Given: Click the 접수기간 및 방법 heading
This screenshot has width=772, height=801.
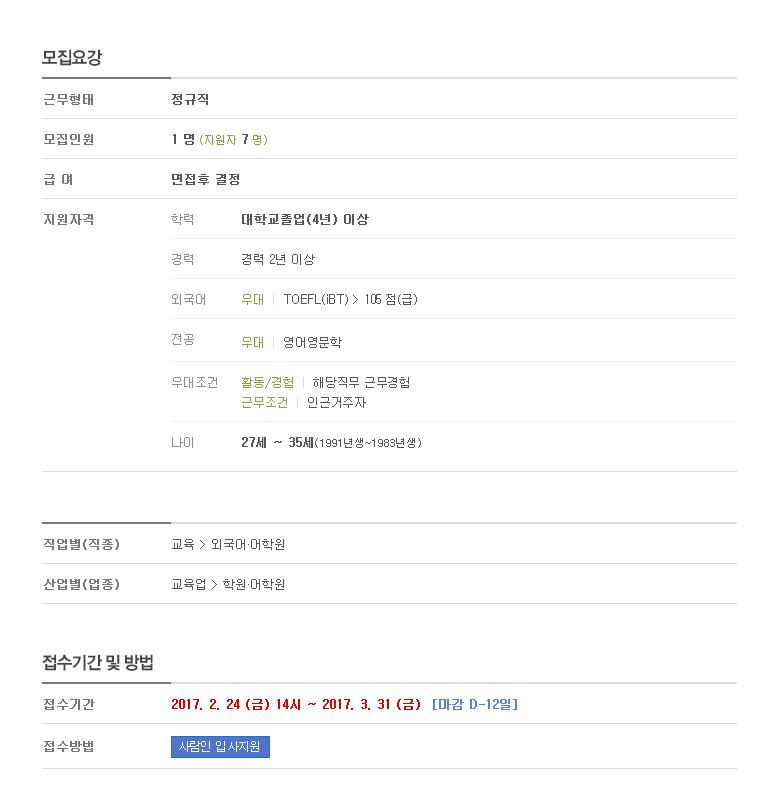Looking at the screenshot, I should pos(98,663).
